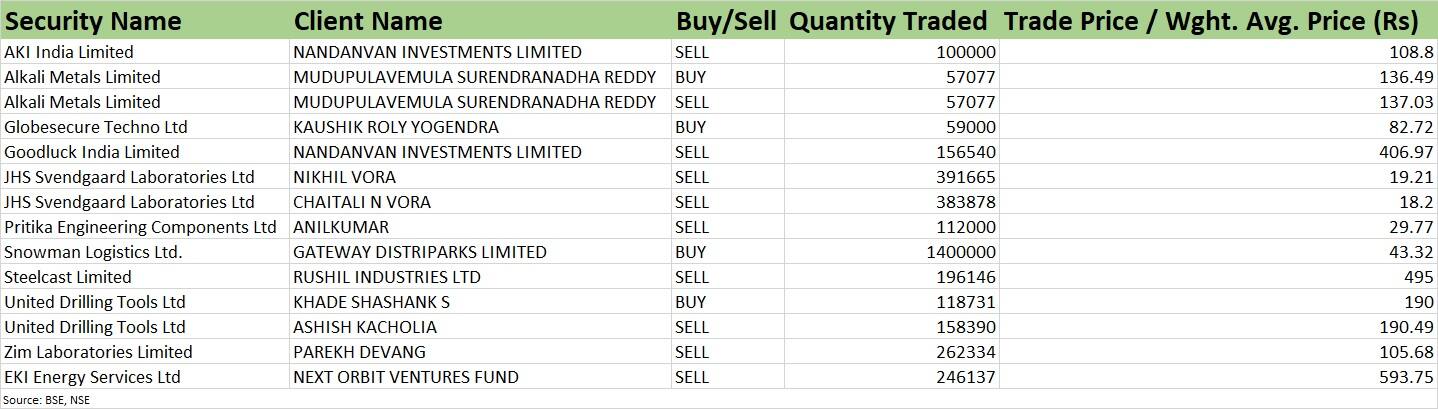Screen dimensions: 1438x409
Task: Click the quantity 1400000 cell
Action: (891, 252)
